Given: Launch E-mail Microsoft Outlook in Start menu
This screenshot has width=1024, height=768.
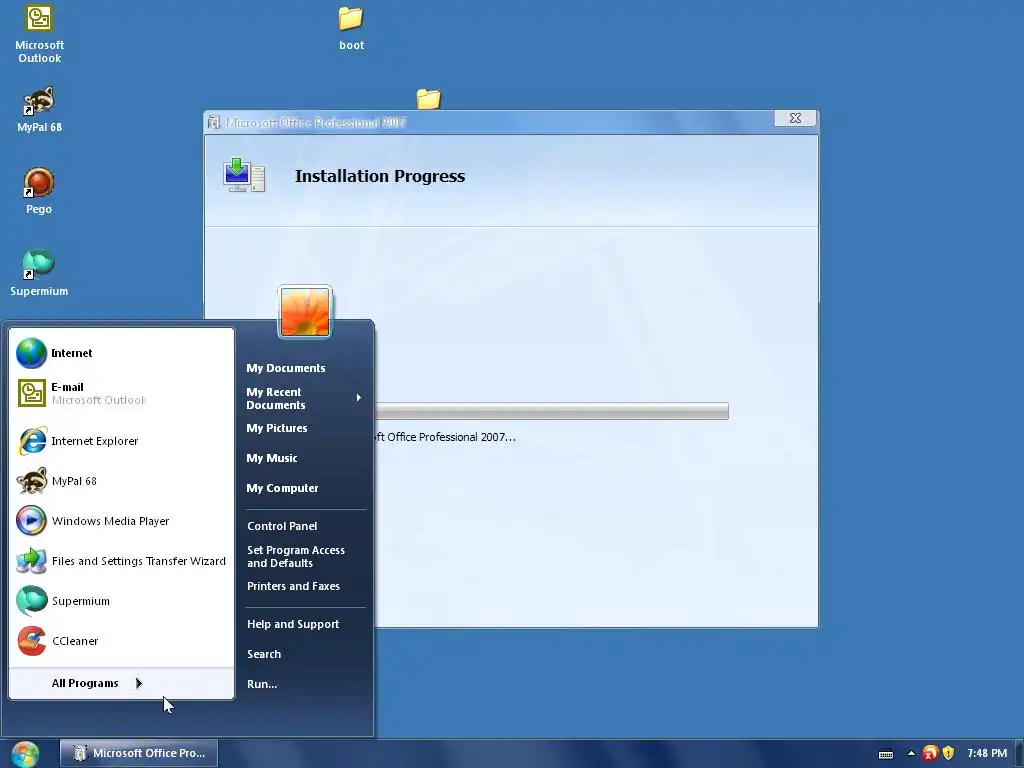Looking at the screenshot, I should (x=121, y=393).
